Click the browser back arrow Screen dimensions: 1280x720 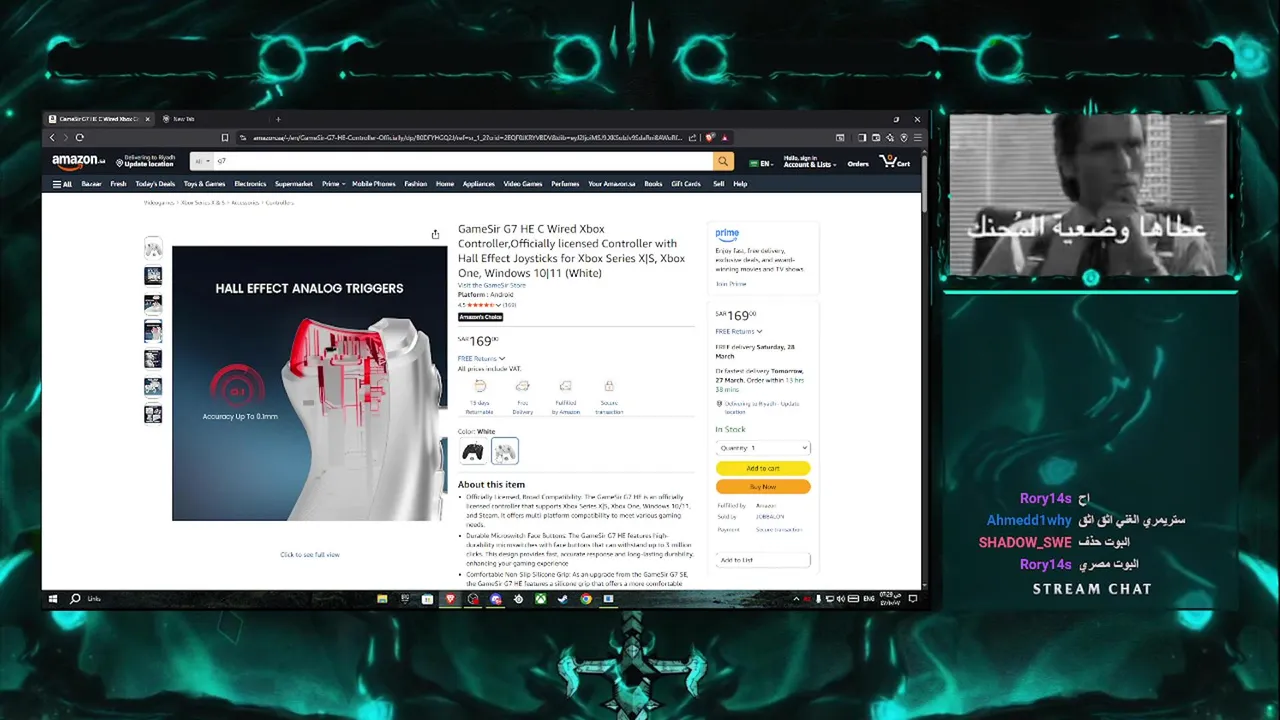[53, 138]
